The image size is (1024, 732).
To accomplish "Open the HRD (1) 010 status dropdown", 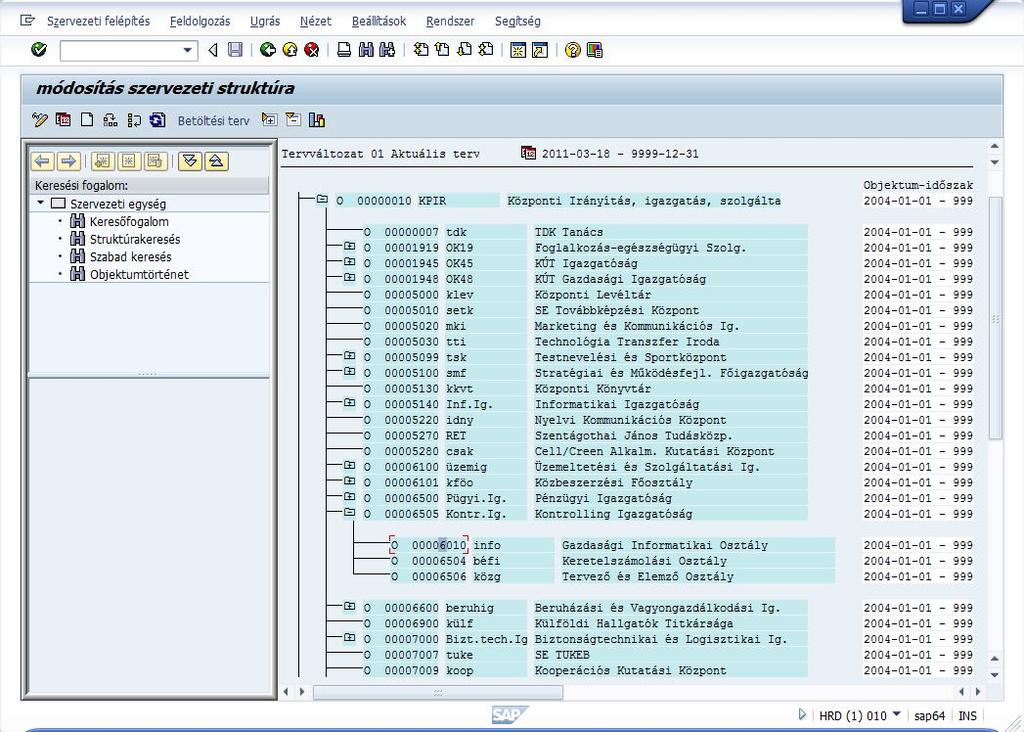I will click(896, 714).
